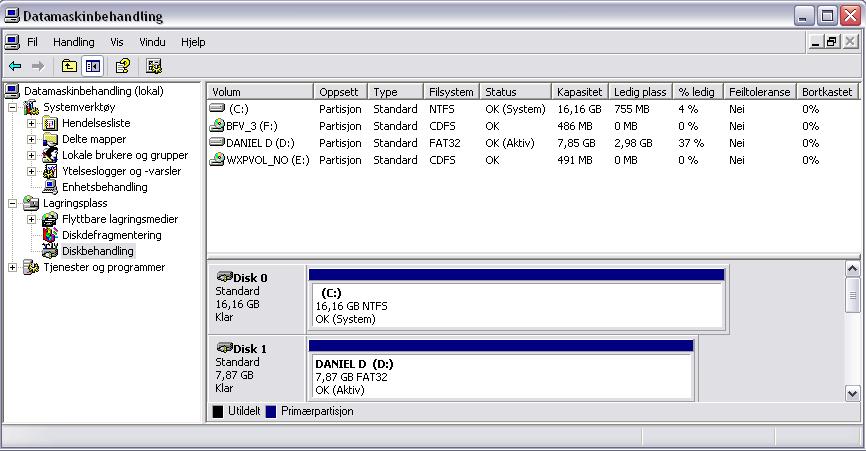This screenshot has width=866, height=451.
Task: Click the Back arrow toolbar button
Action: coord(15,67)
